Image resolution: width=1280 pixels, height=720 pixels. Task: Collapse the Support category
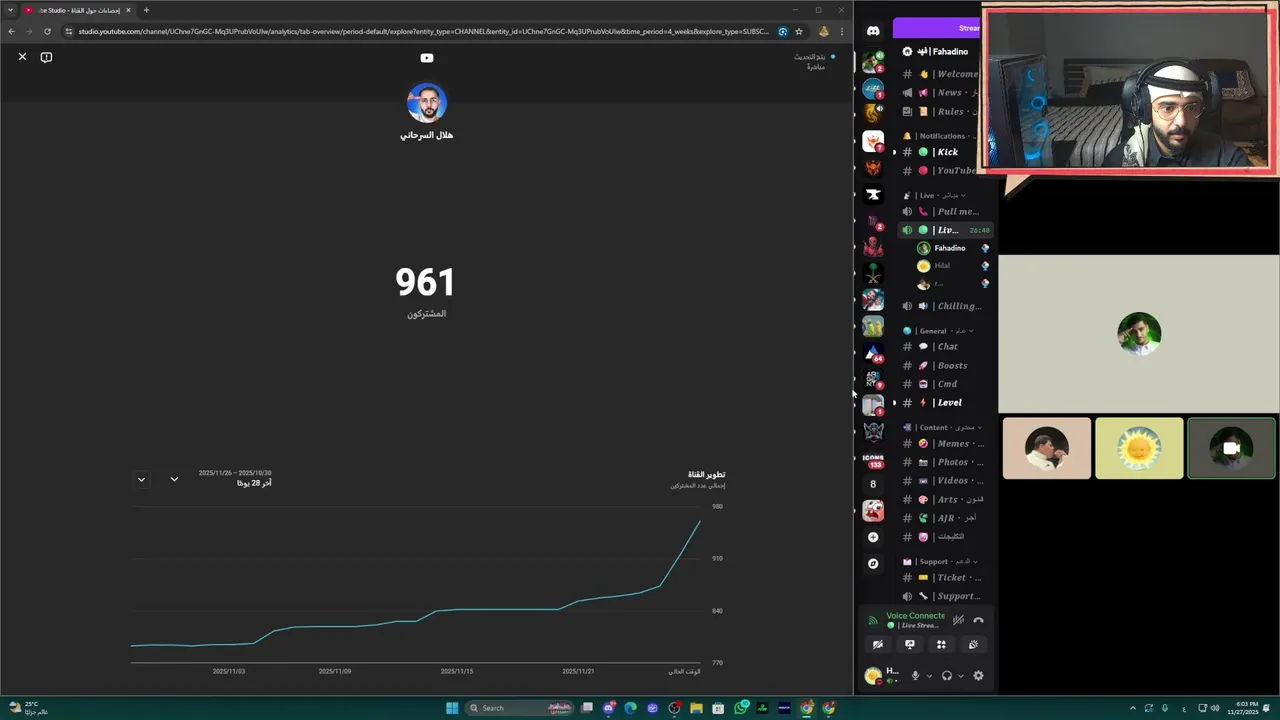(942, 562)
